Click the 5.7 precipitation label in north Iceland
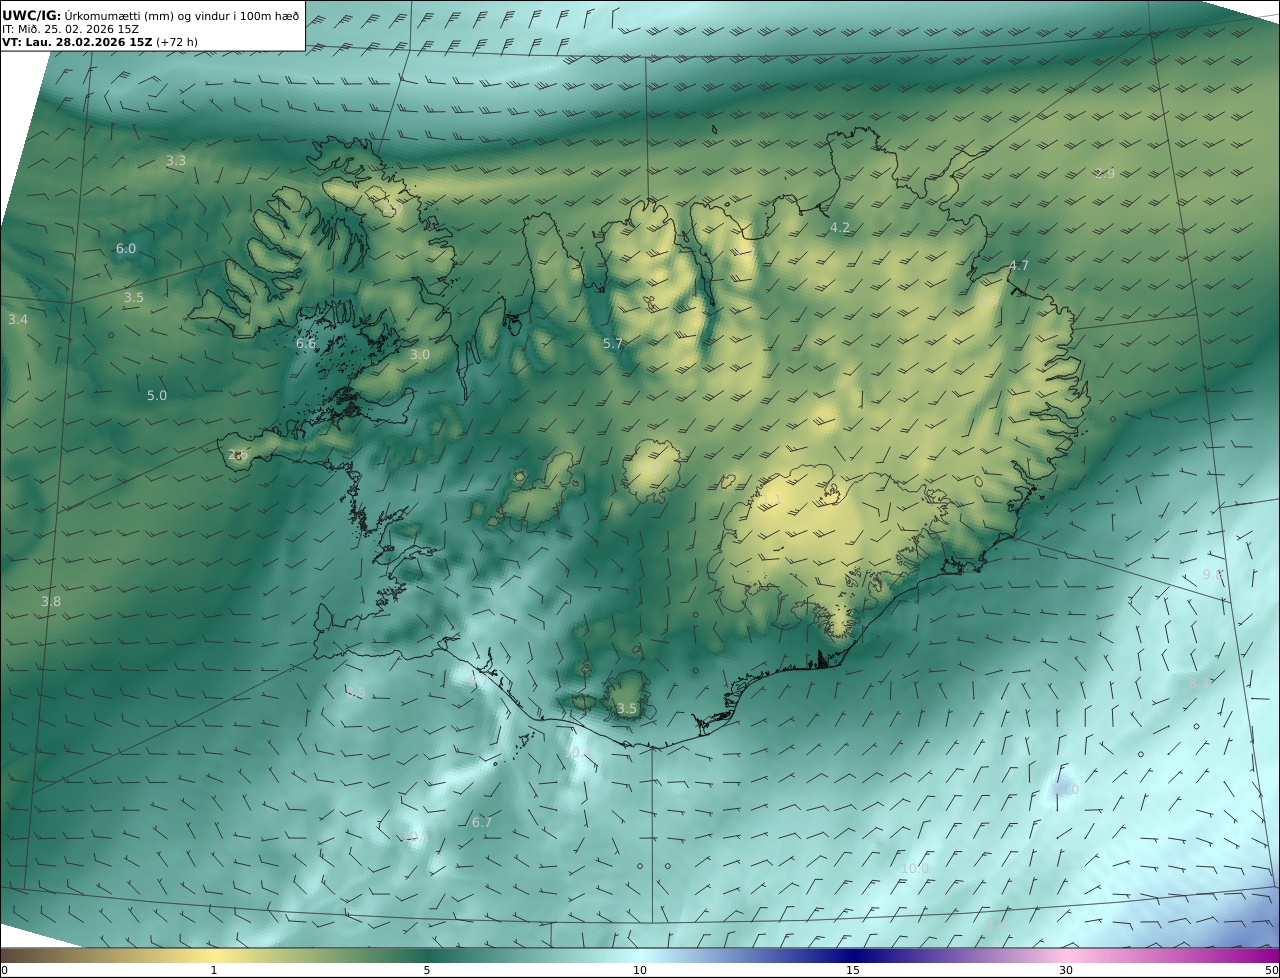This screenshot has width=1280, height=978. 612,344
